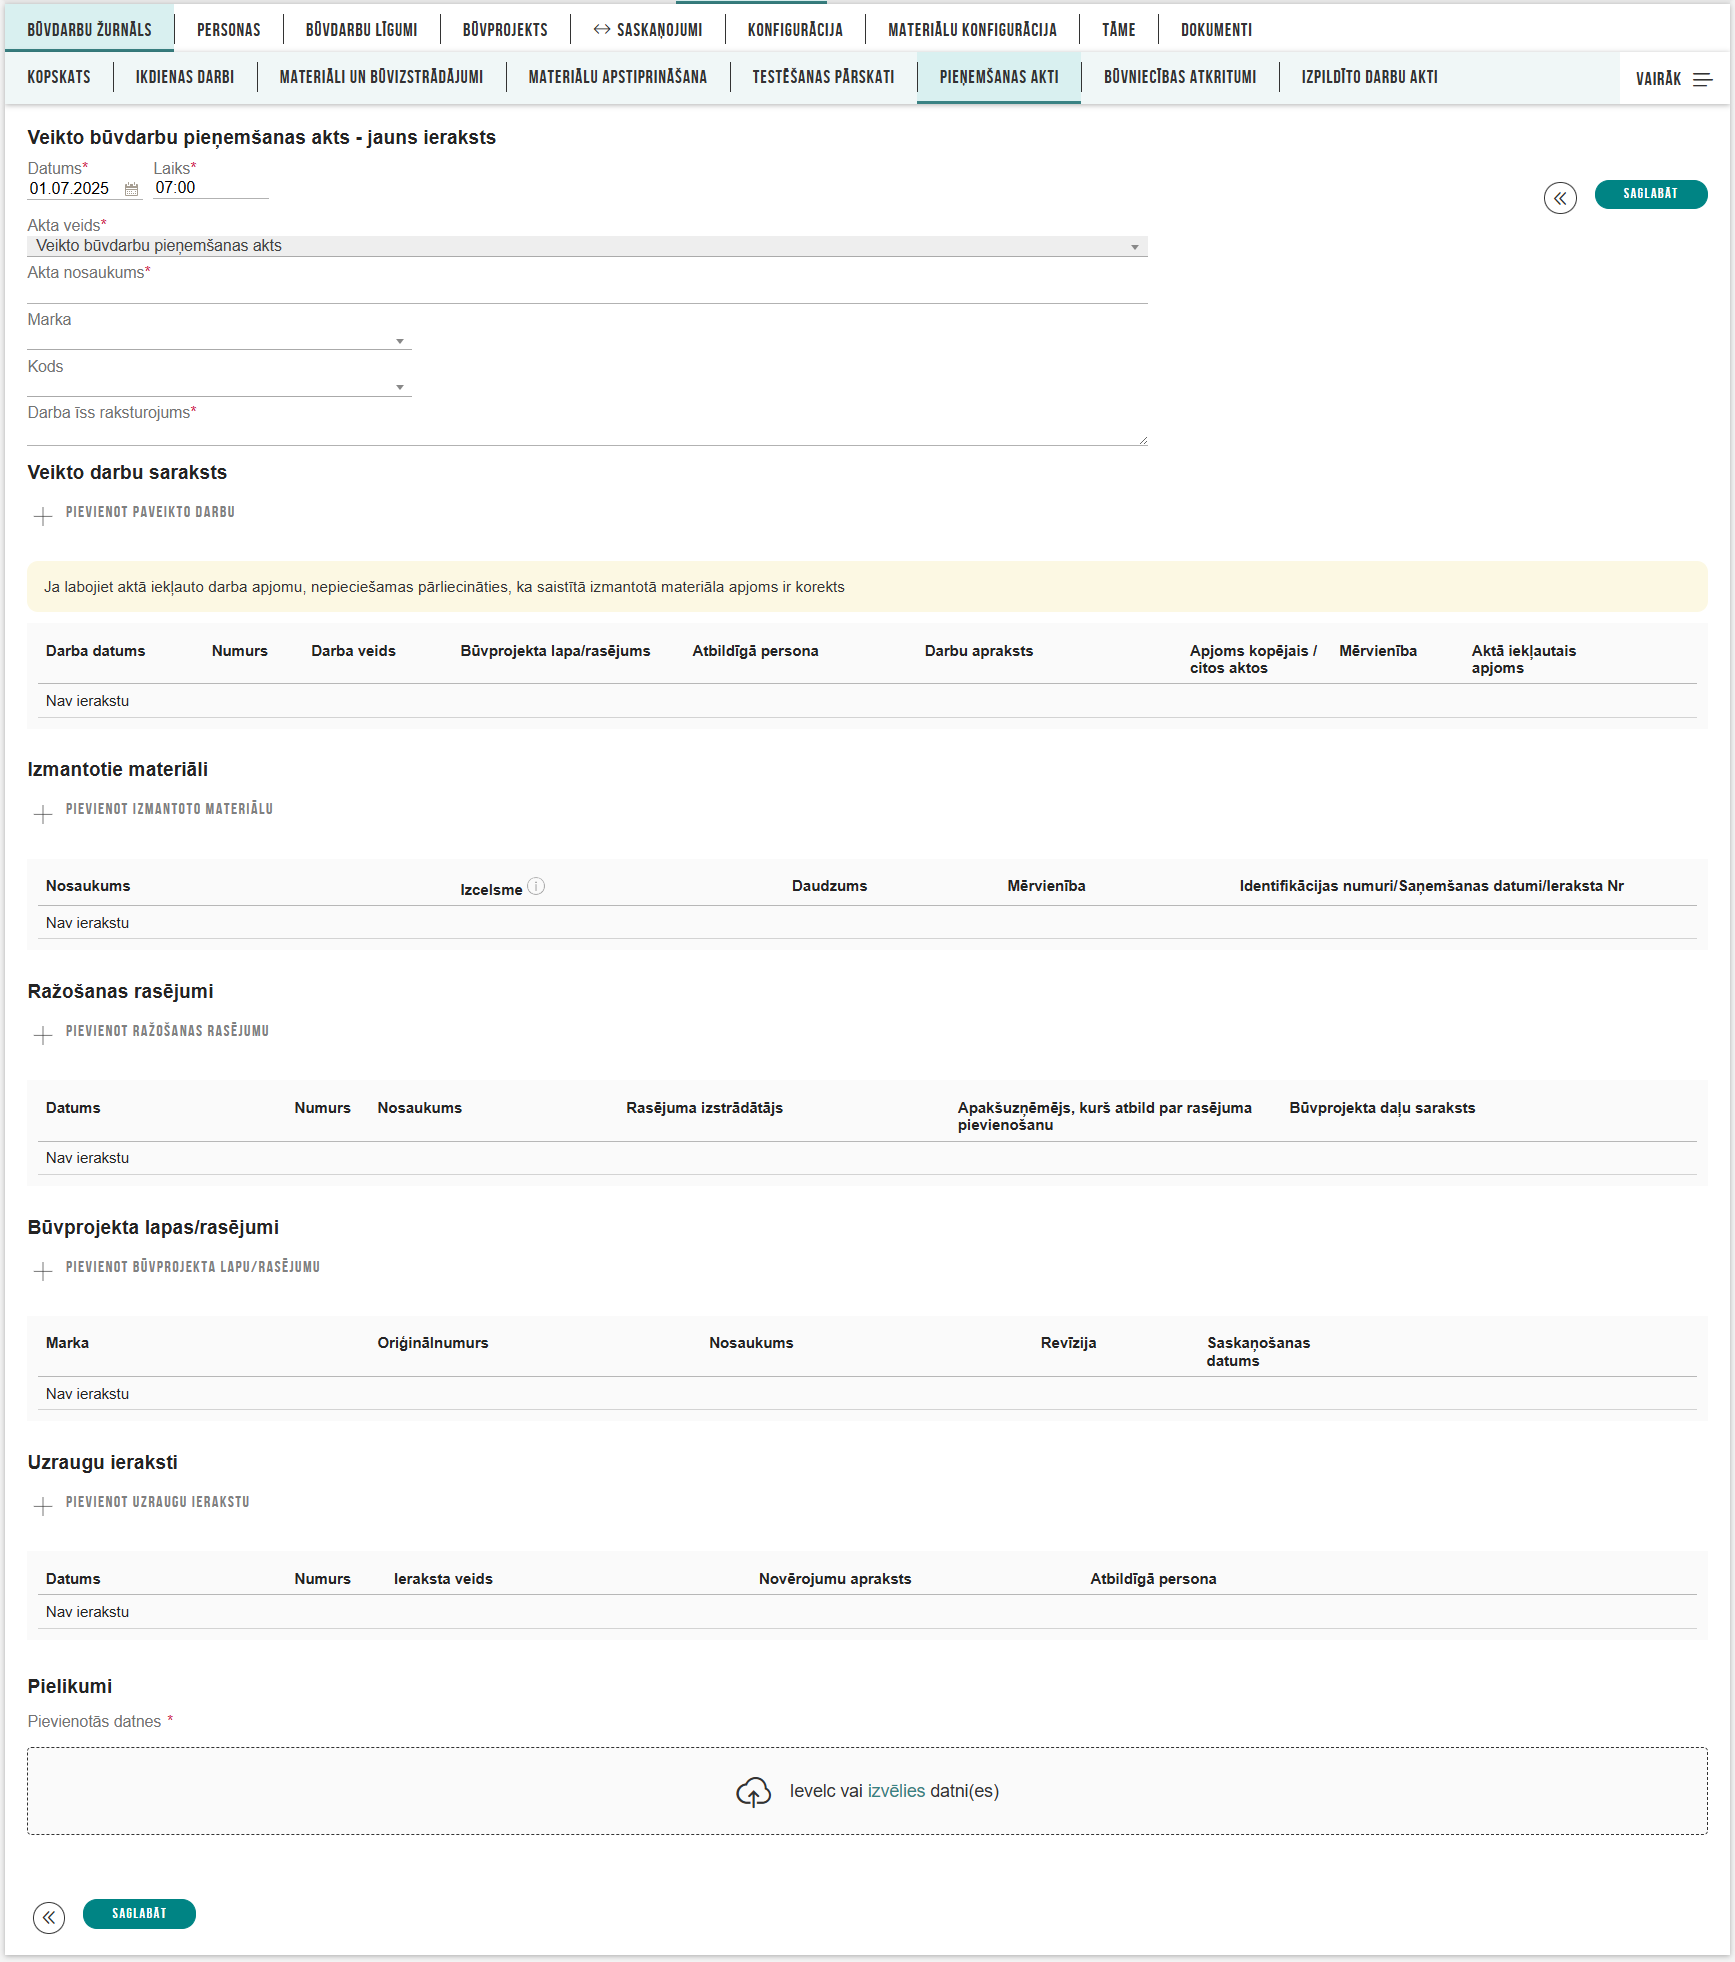Open the Vairāk hamburger menu

(1702, 79)
